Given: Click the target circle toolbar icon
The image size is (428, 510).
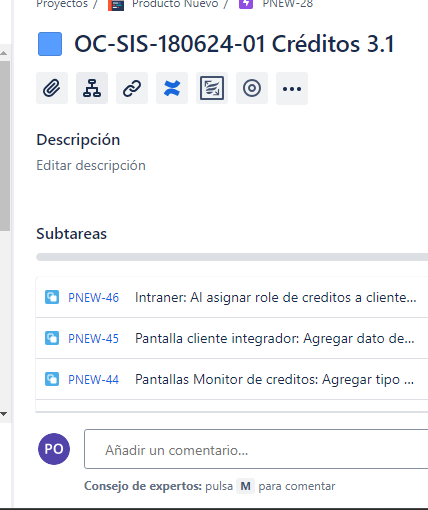Looking at the screenshot, I should [252, 88].
